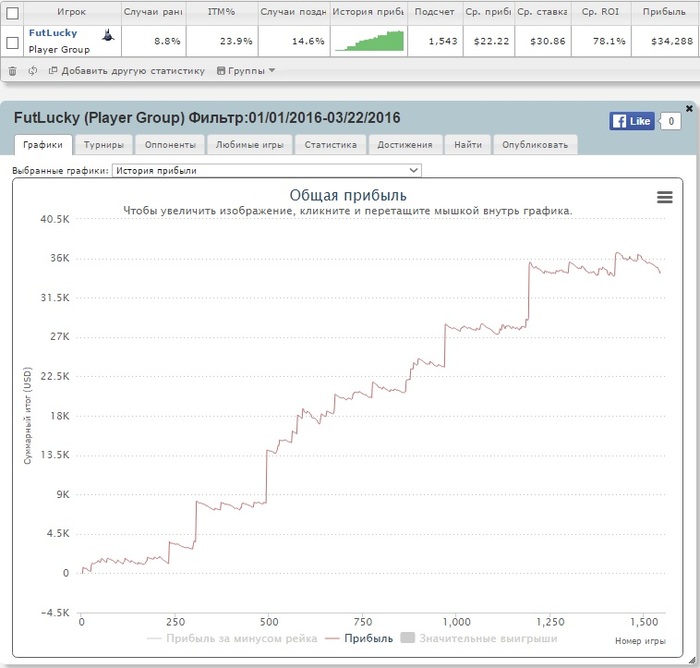
Task: Select the Статистика tab
Action: coord(330,145)
